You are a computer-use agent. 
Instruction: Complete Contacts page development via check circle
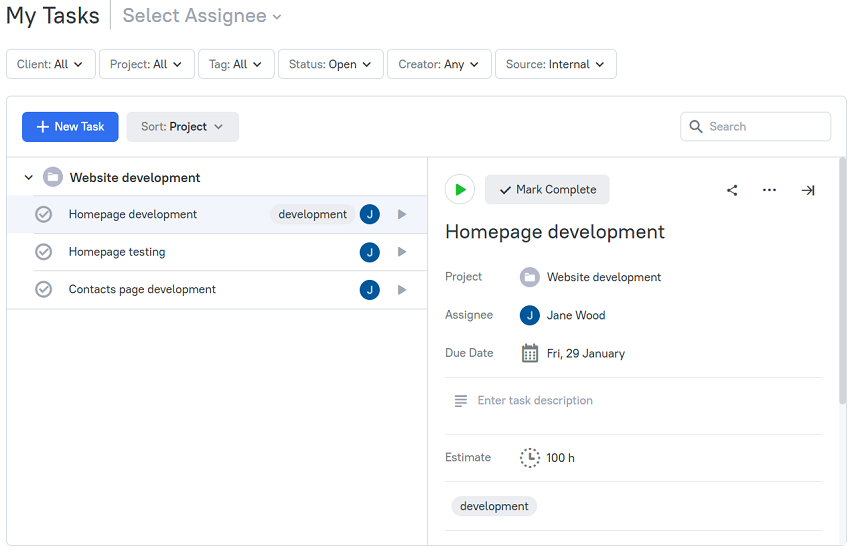tap(43, 289)
